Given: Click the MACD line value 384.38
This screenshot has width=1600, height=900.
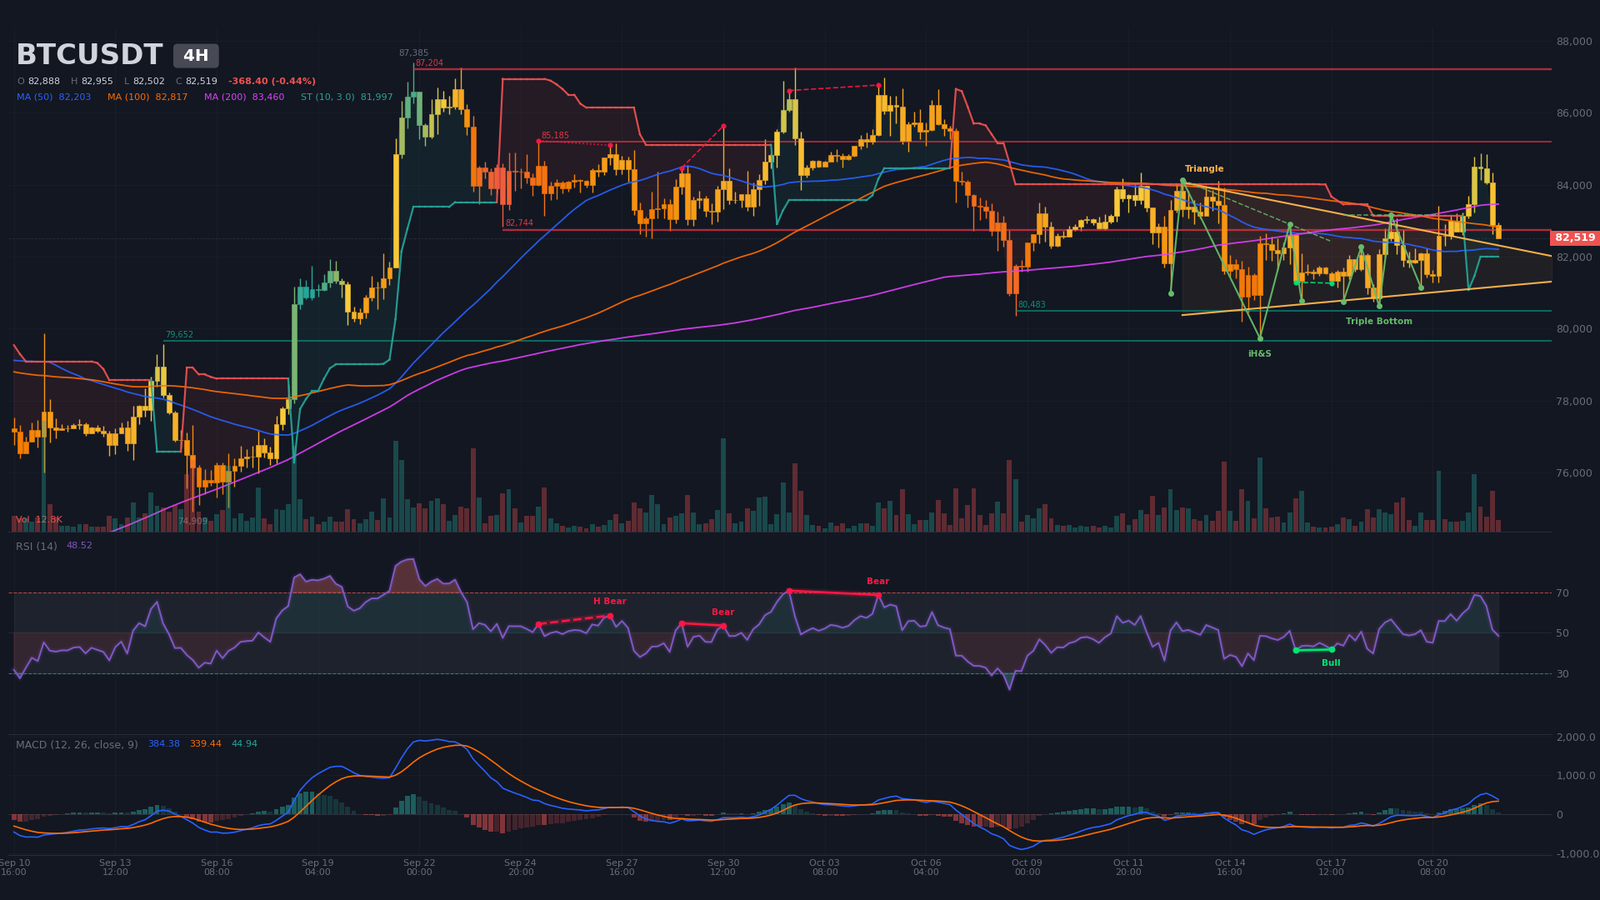Looking at the screenshot, I should (x=164, y=744).
